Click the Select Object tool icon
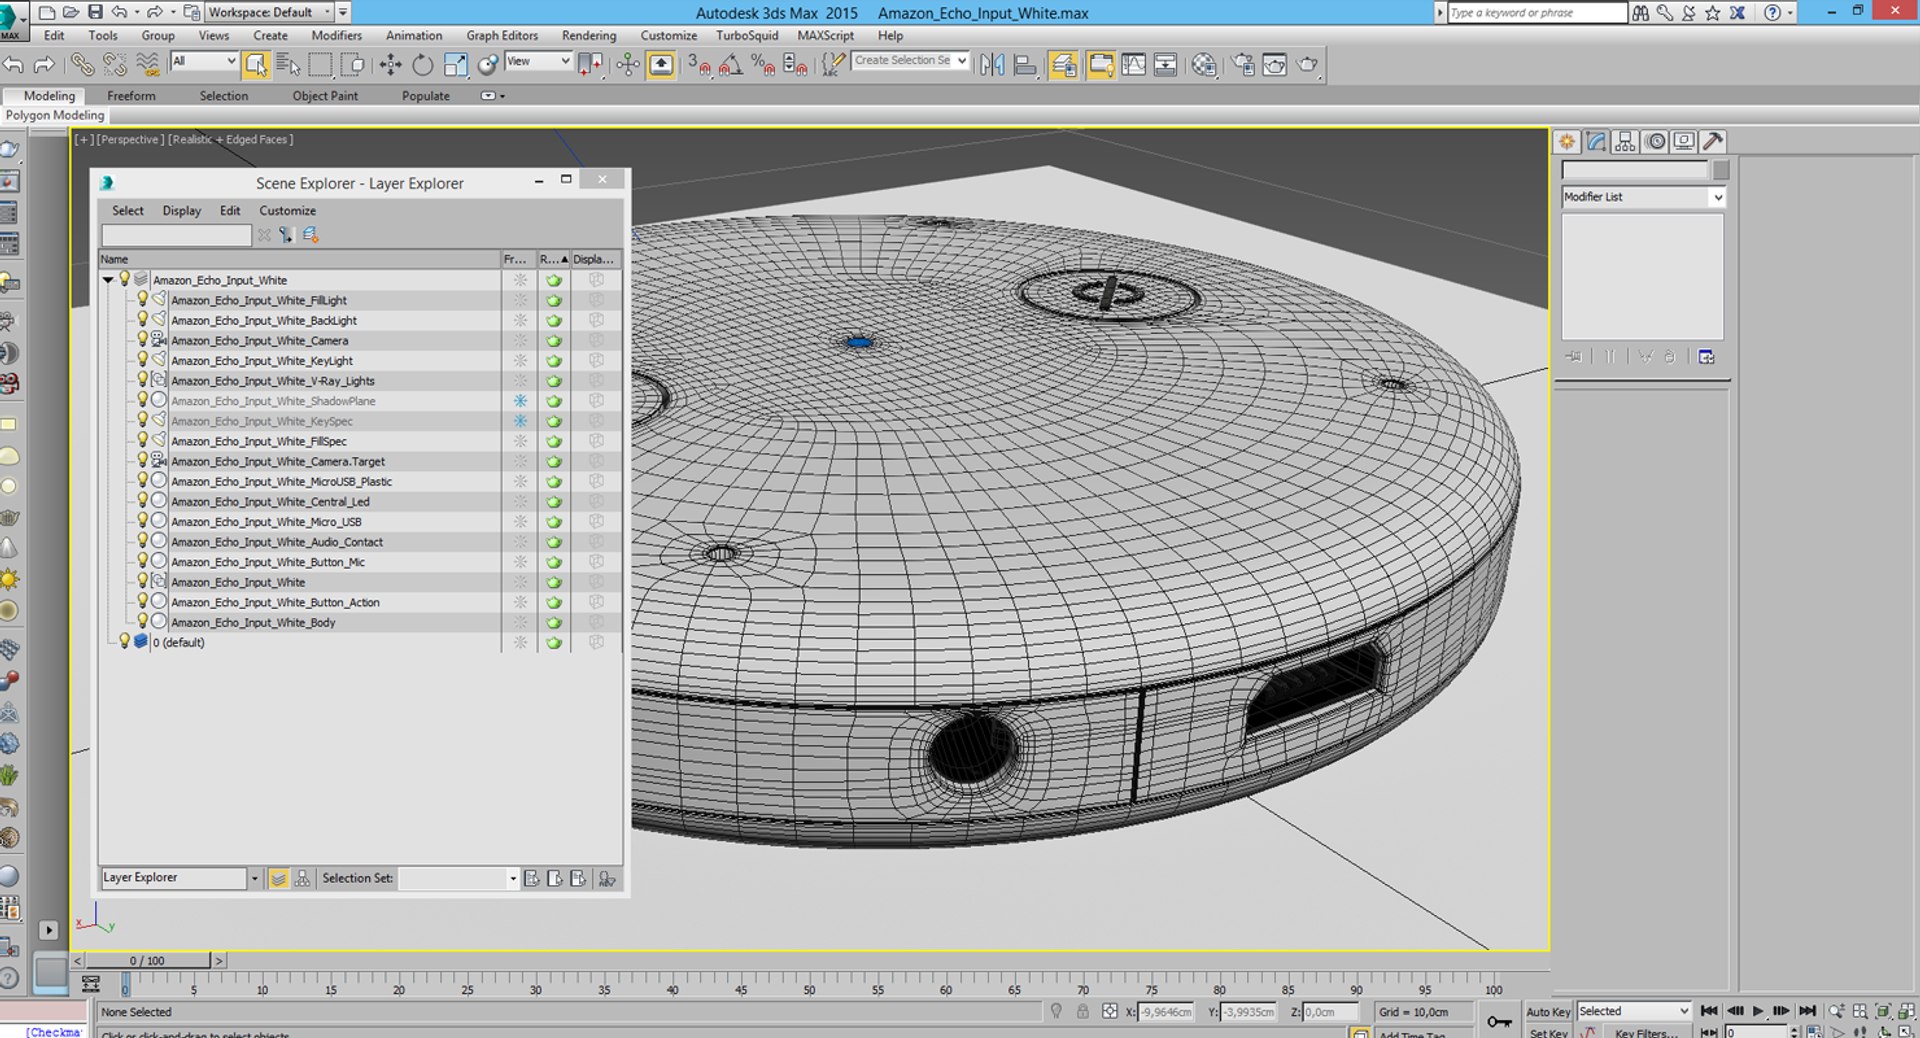1920x1038 pixels. tap(256, 65)
